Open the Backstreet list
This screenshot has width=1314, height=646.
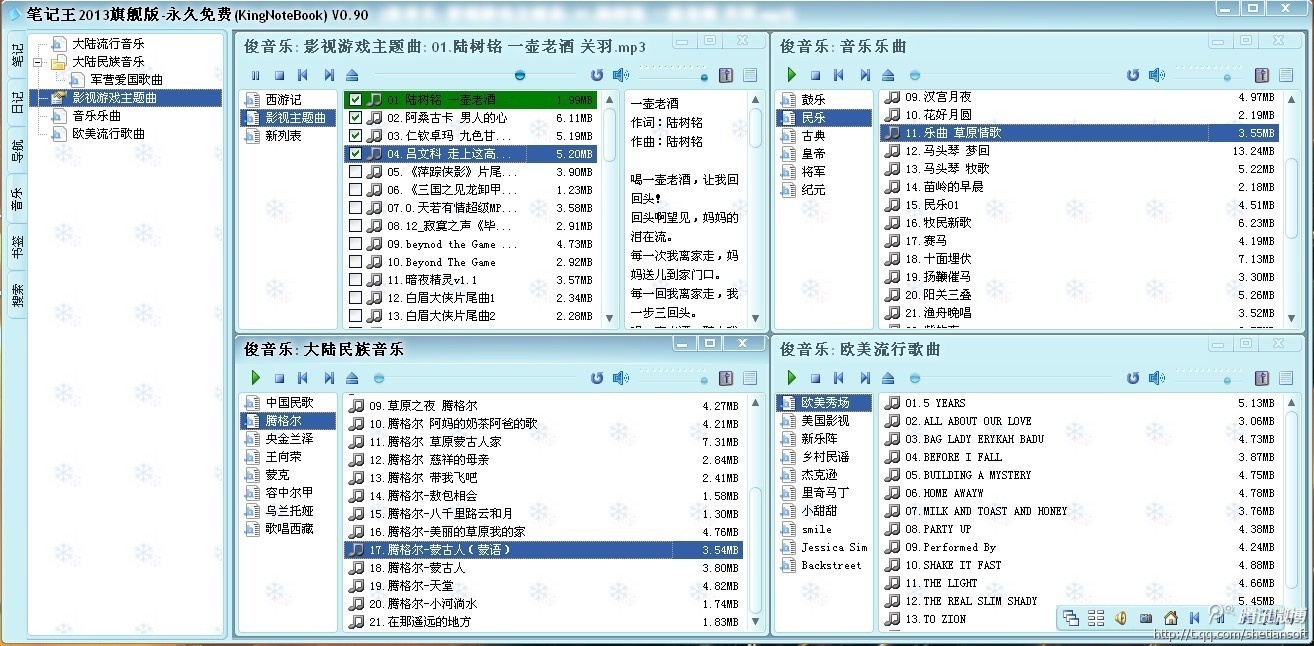tap(830, 565)
